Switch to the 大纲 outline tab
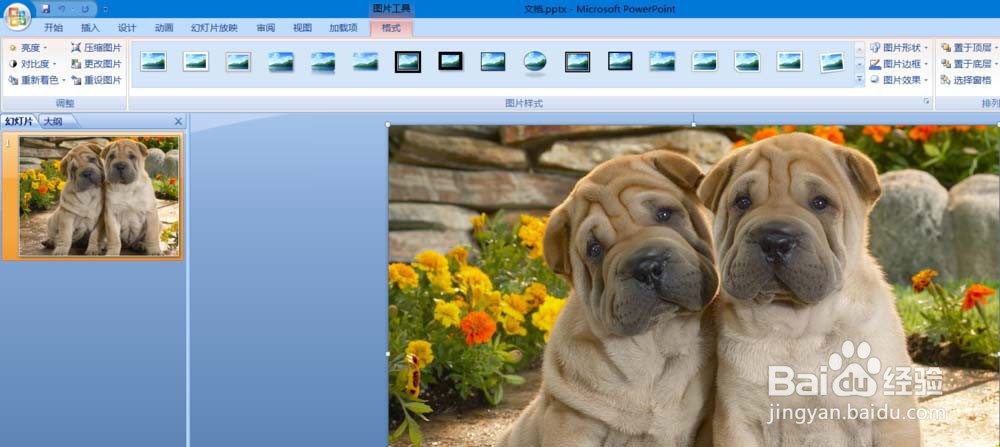 (x=54, y=121)
